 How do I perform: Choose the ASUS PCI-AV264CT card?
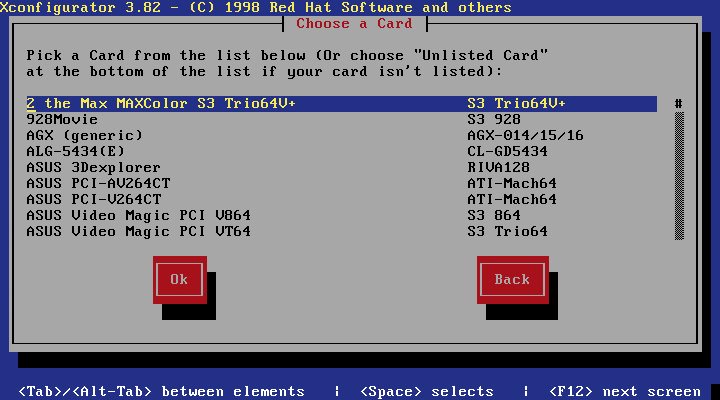click(342, 184)
